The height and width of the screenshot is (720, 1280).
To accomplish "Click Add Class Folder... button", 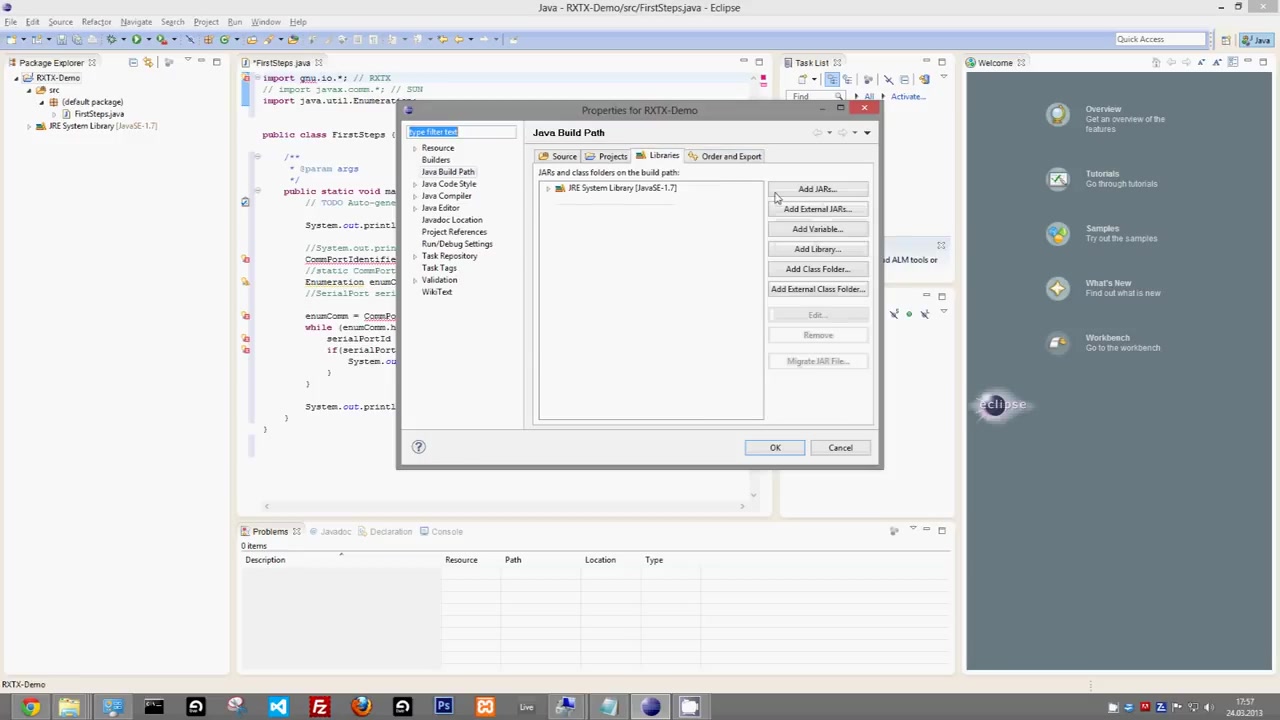I will pos(818,269).
